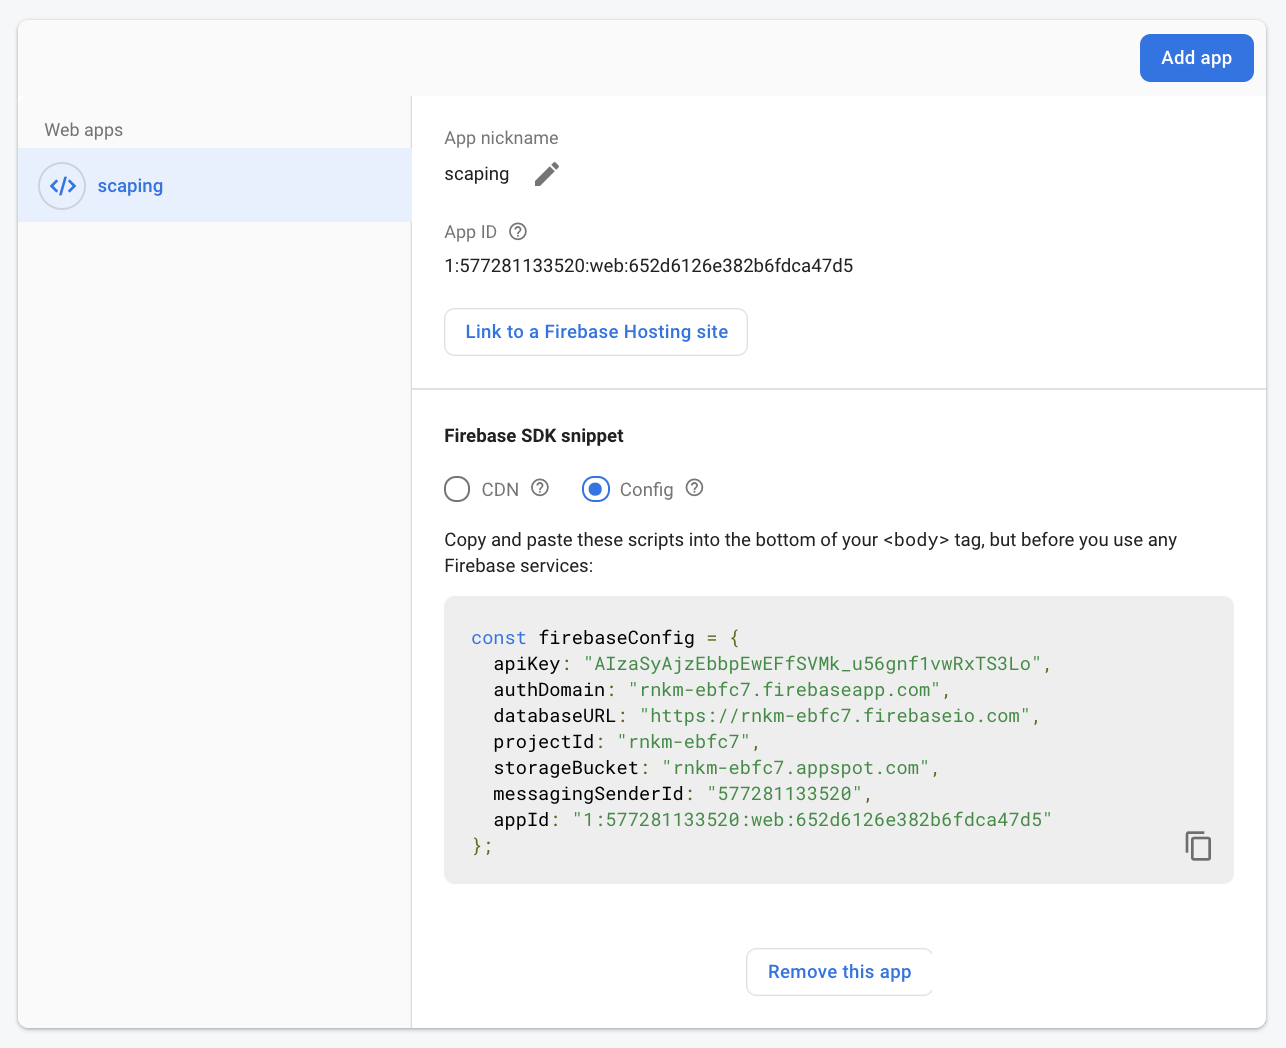Viewport: 1286px width, 1048px height.
Task: Click the App nickname label
Action: click(x=501, y=138)
